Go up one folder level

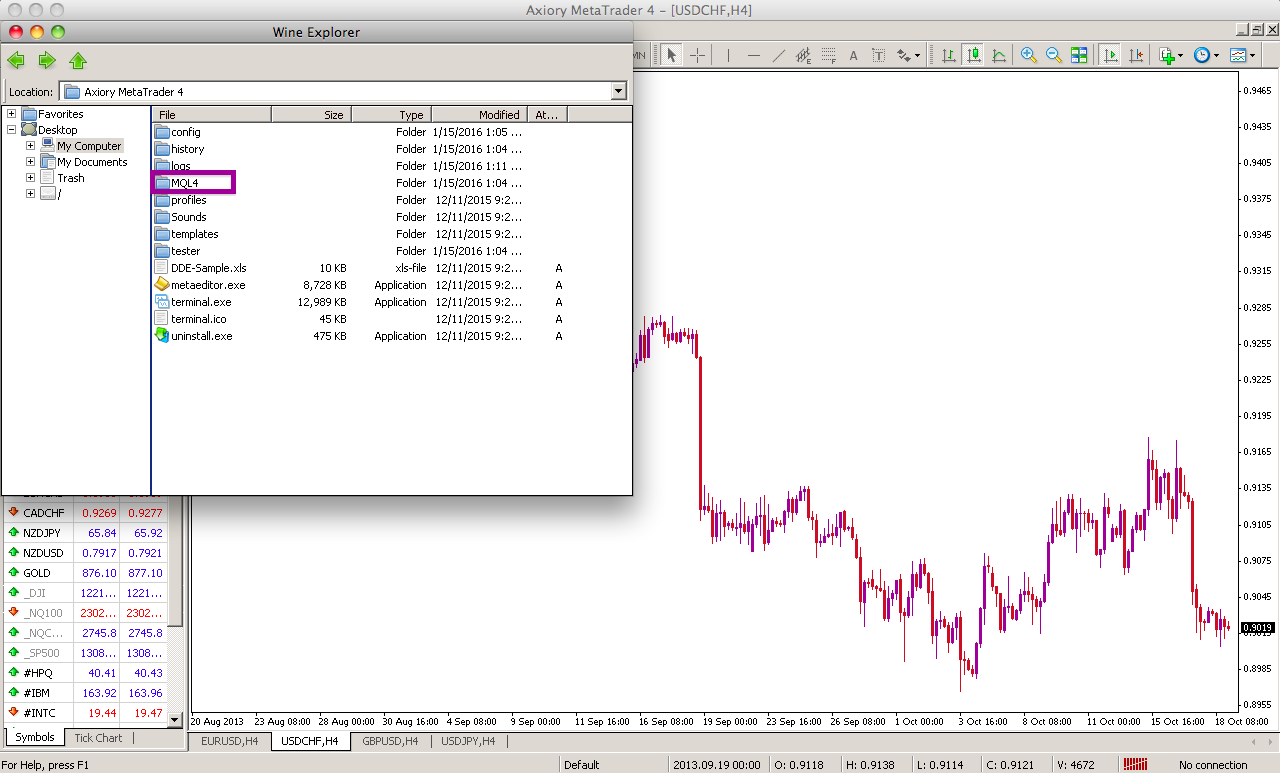pyautogui.click(x=77, y=61)
